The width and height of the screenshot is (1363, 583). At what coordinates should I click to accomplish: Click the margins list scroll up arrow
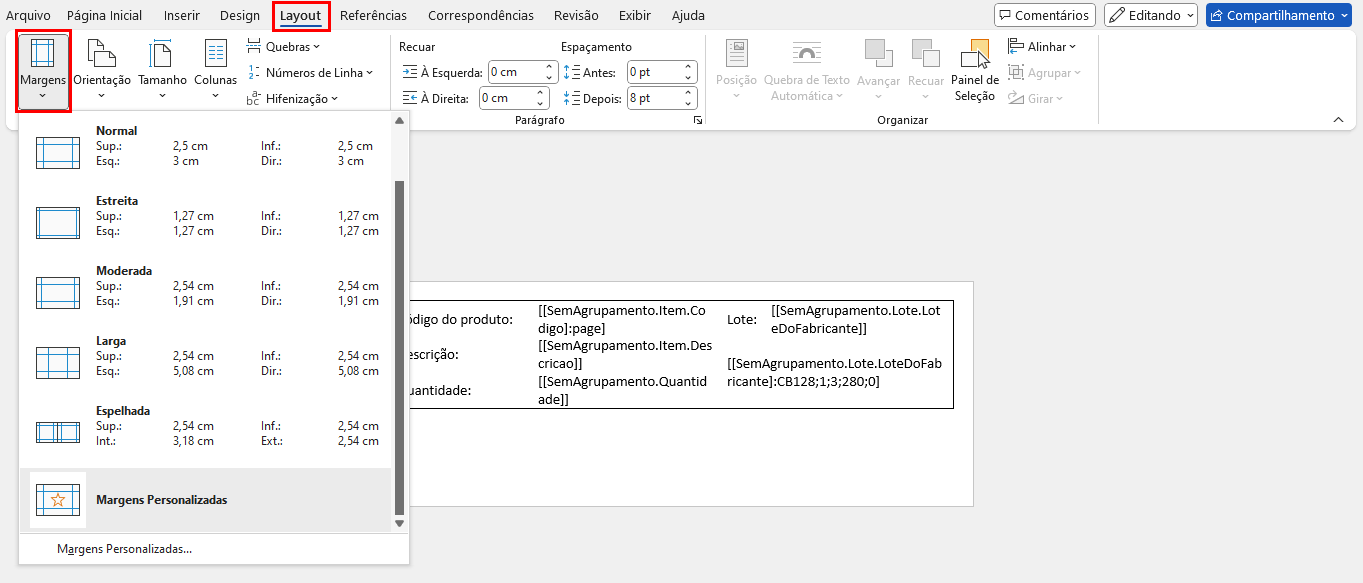pyautogui.click(x=399, y=121)
